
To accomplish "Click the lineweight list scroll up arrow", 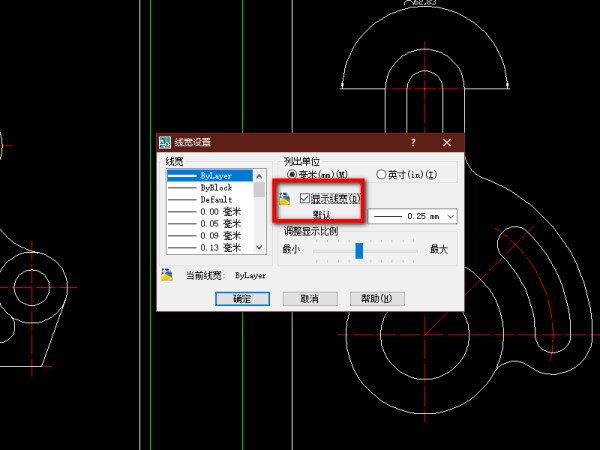I will [x=259, y=176].
